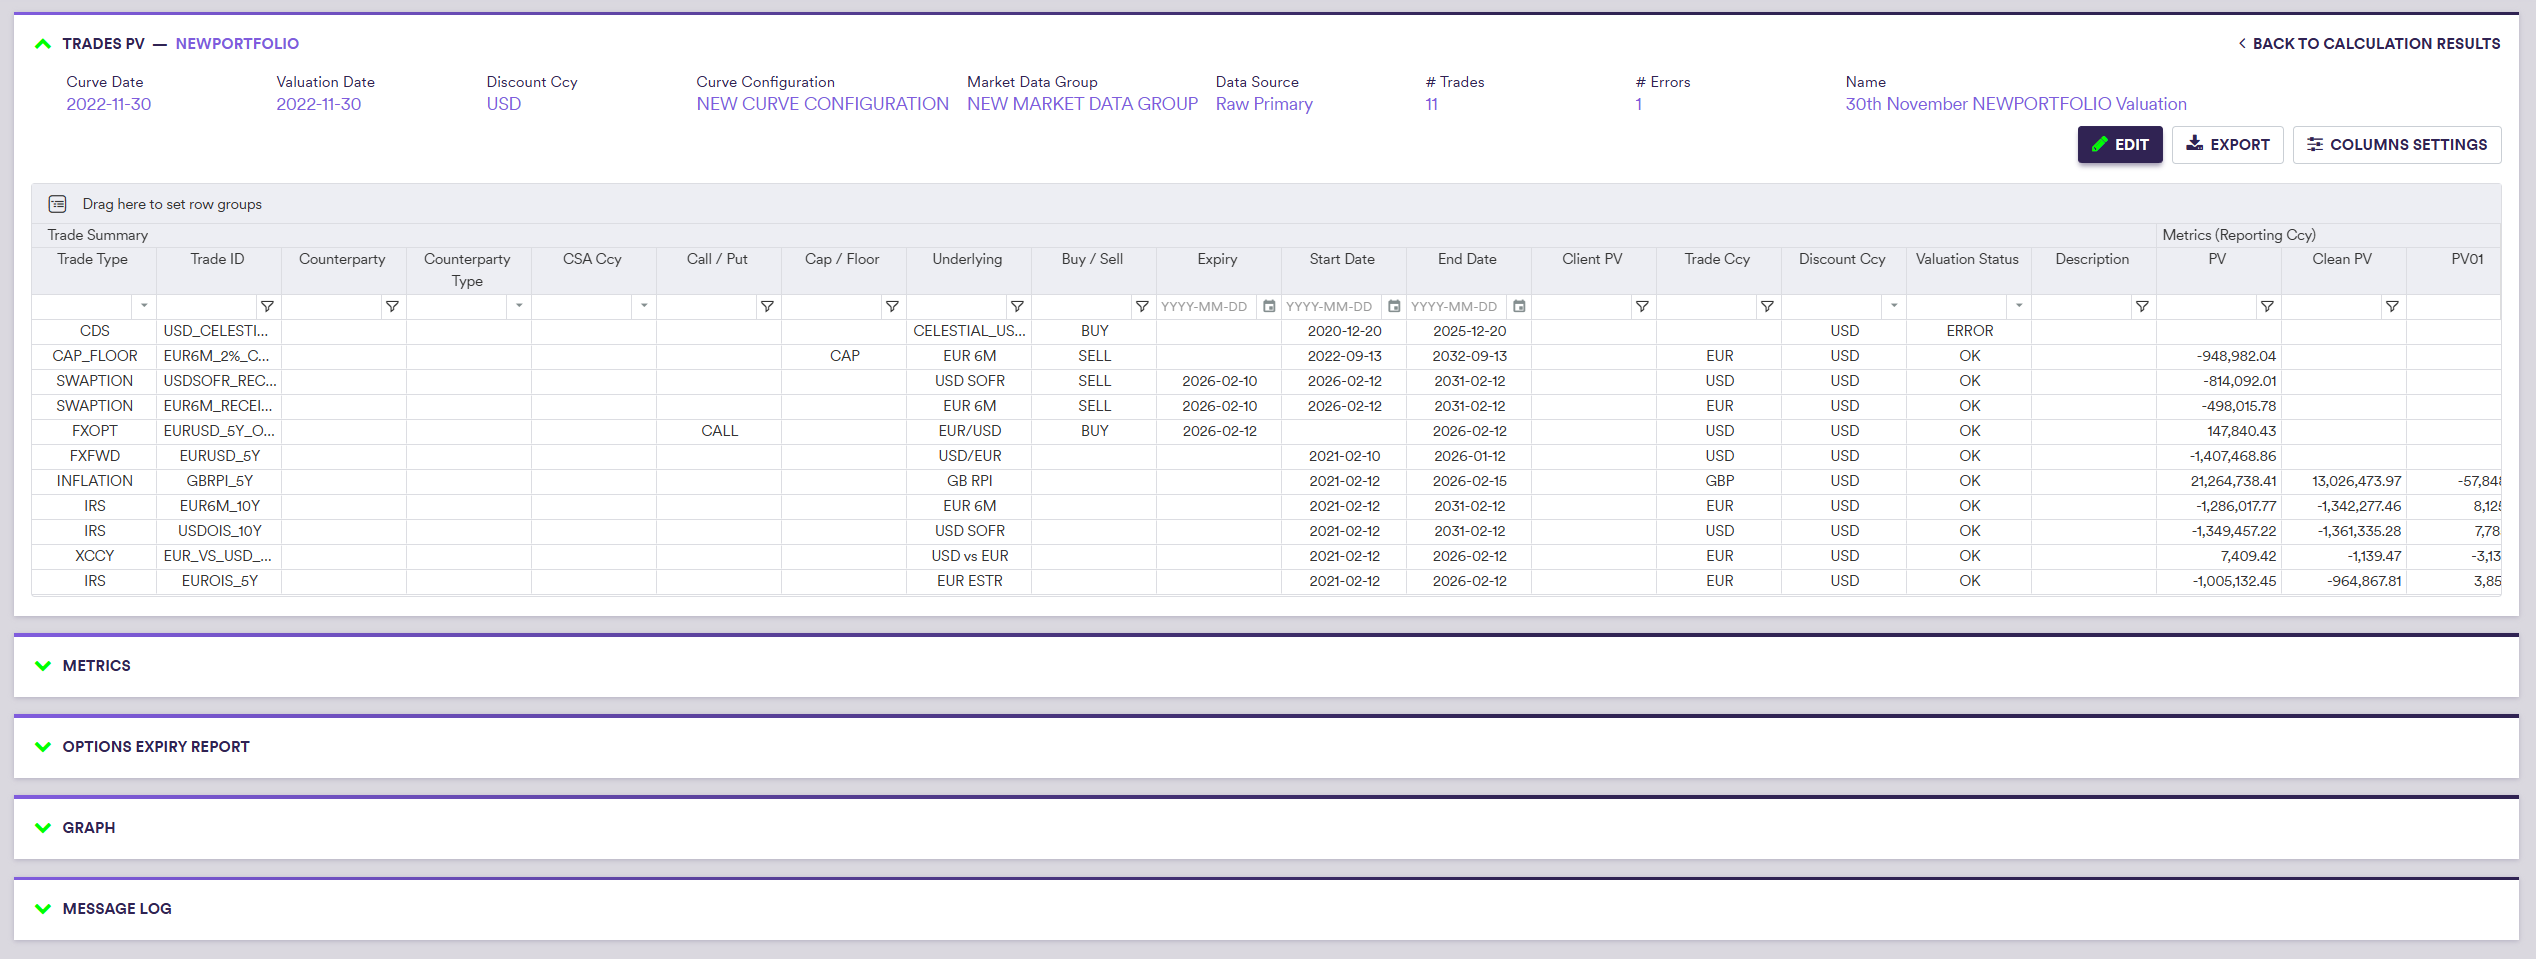Open the CSA Ccy filter dropdown
The height and width of the screenshot is (959, 2536).
click(x=644, y=306)
